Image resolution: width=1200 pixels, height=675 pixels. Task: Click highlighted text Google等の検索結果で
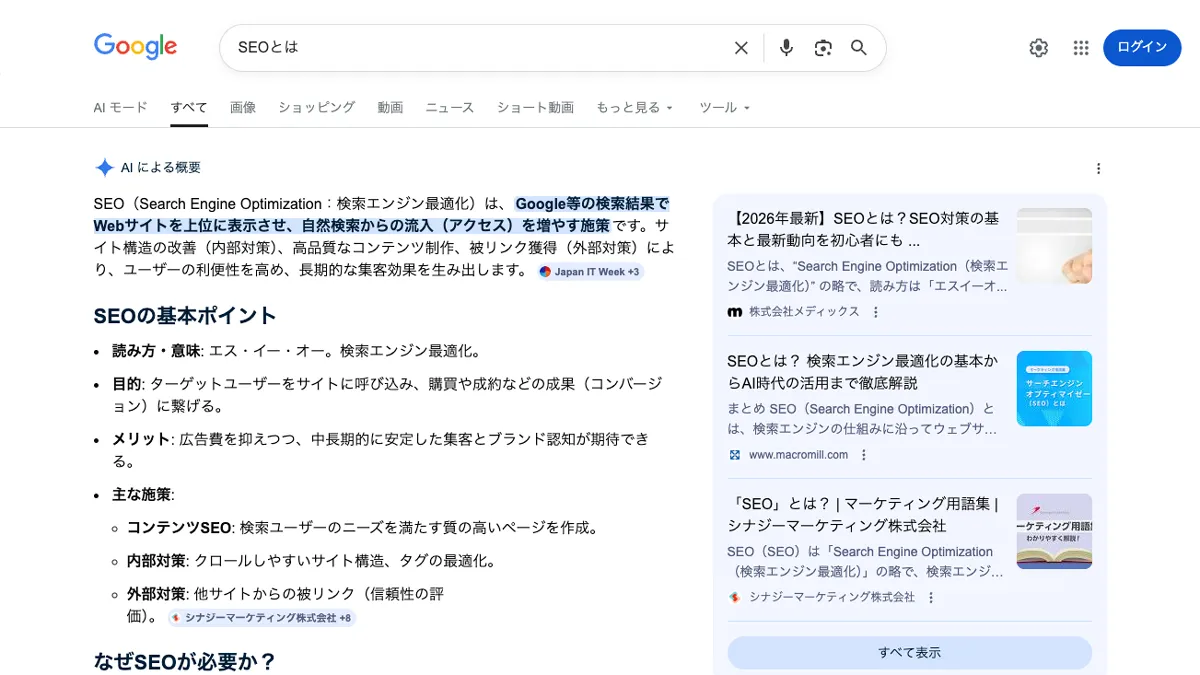tap(592, 204)
